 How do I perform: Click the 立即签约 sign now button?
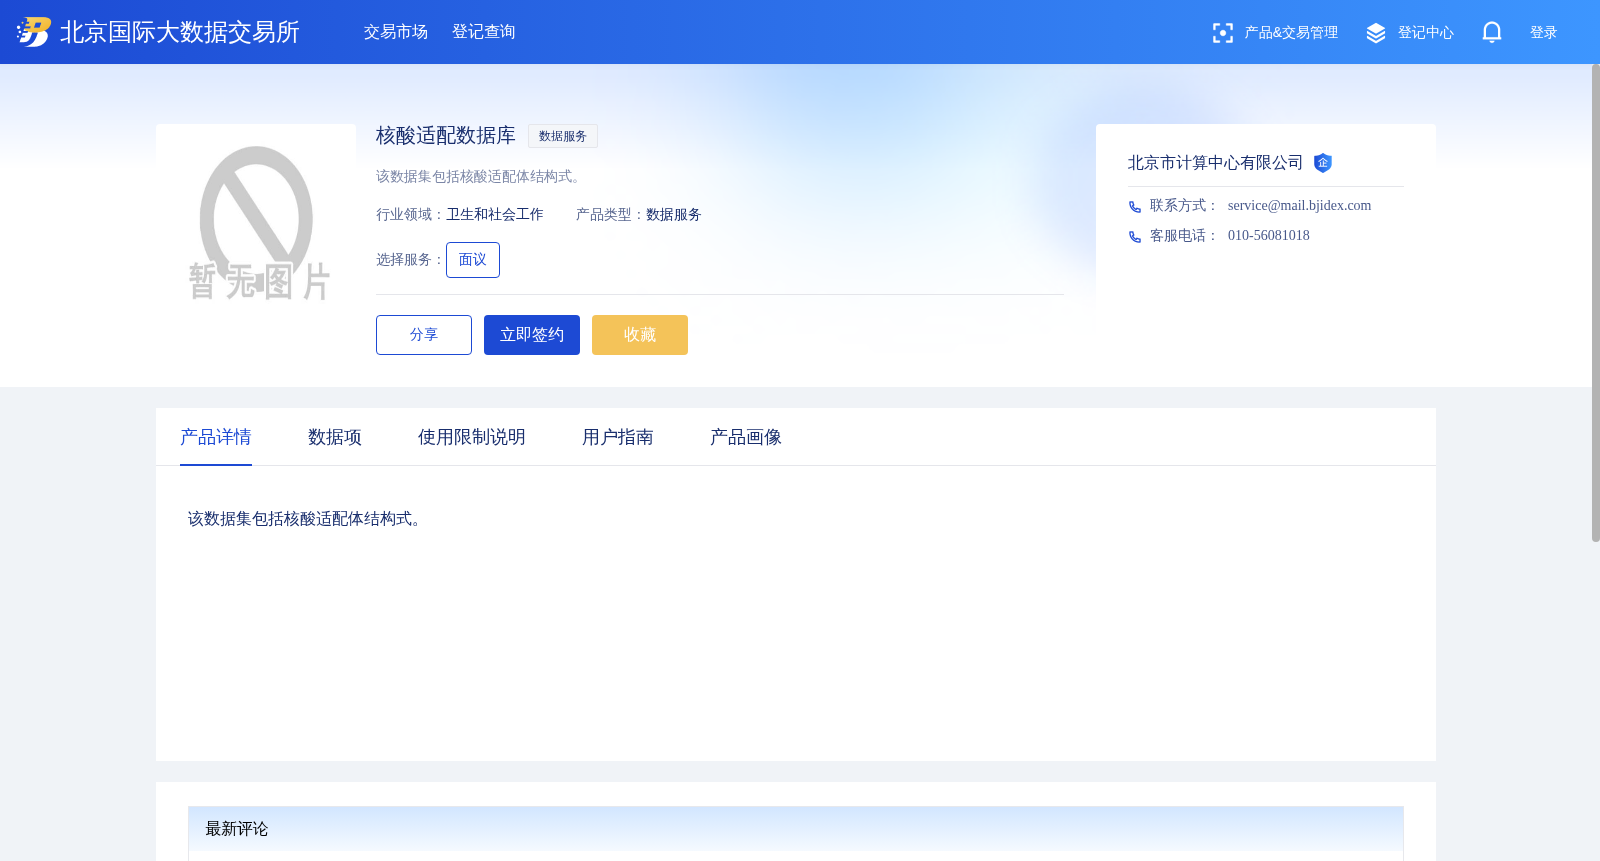532,335
